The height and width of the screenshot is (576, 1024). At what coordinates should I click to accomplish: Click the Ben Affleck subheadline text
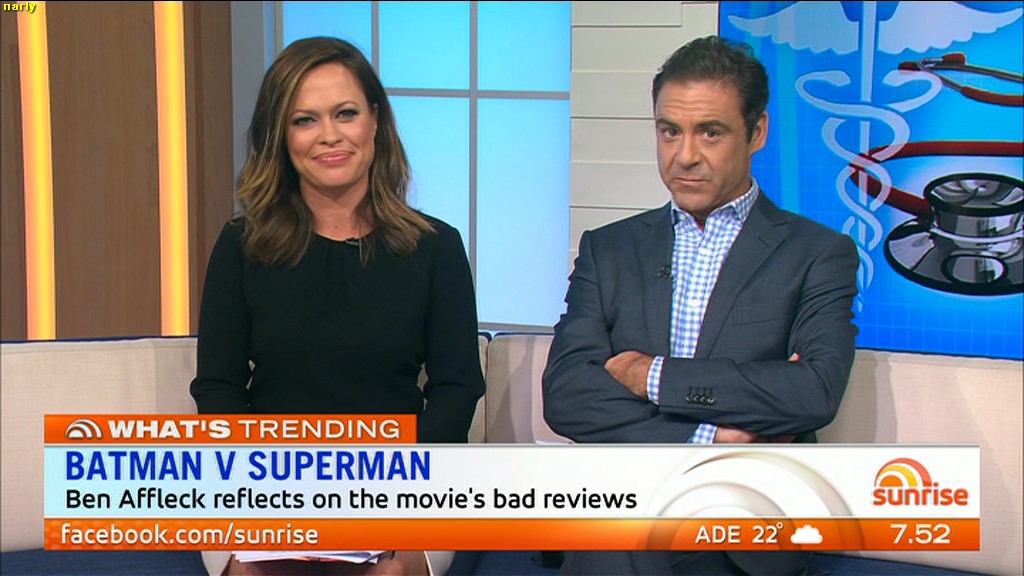click(351, 500)
